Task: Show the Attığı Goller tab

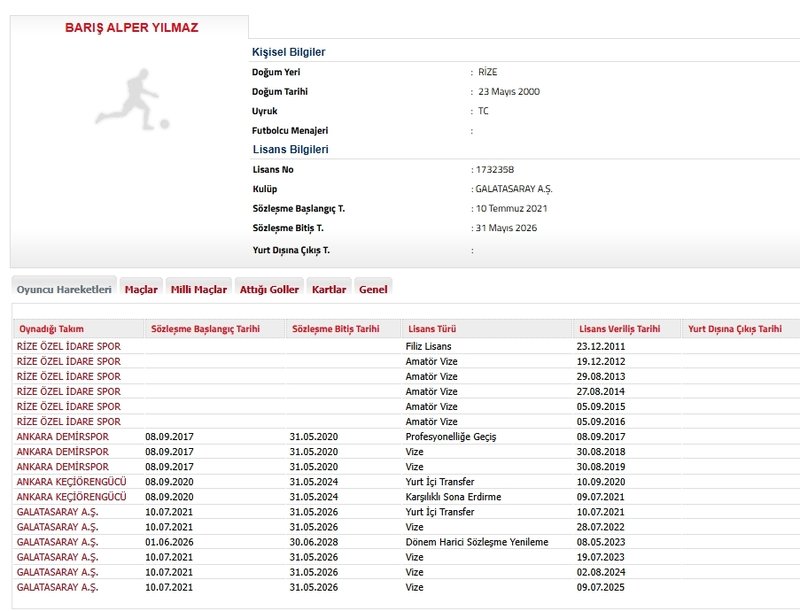Action: (269, 289)
